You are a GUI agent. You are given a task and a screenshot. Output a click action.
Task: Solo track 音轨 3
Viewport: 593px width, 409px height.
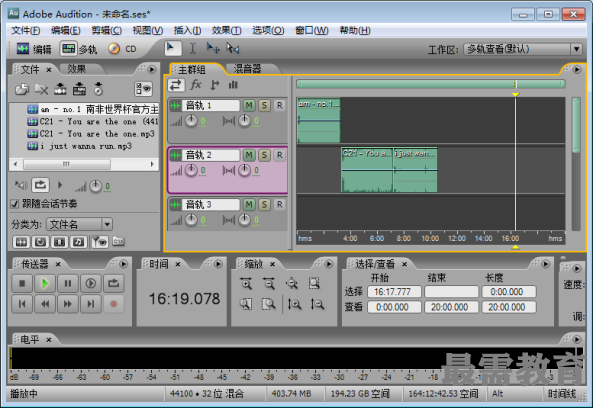264,204
